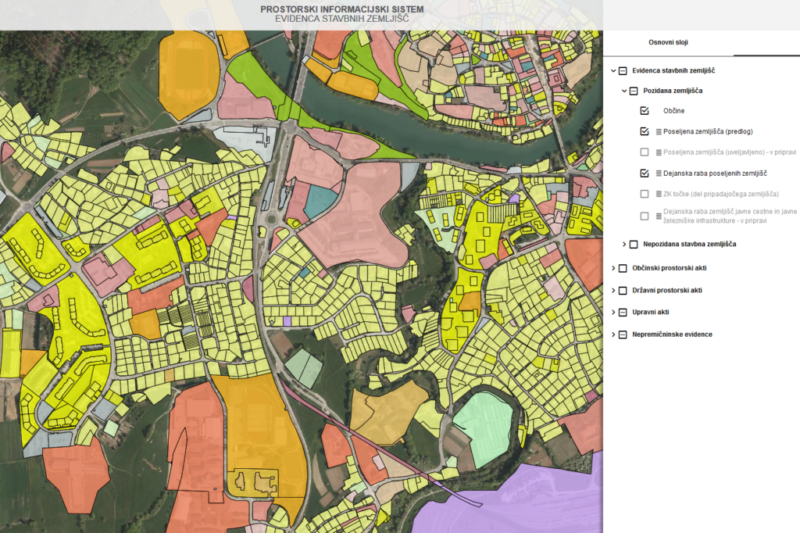This screenshot has width=800, height=533.
Task: Toggle the Pozidana zemljišča group checkbox
Action: [x=634, y=91]
